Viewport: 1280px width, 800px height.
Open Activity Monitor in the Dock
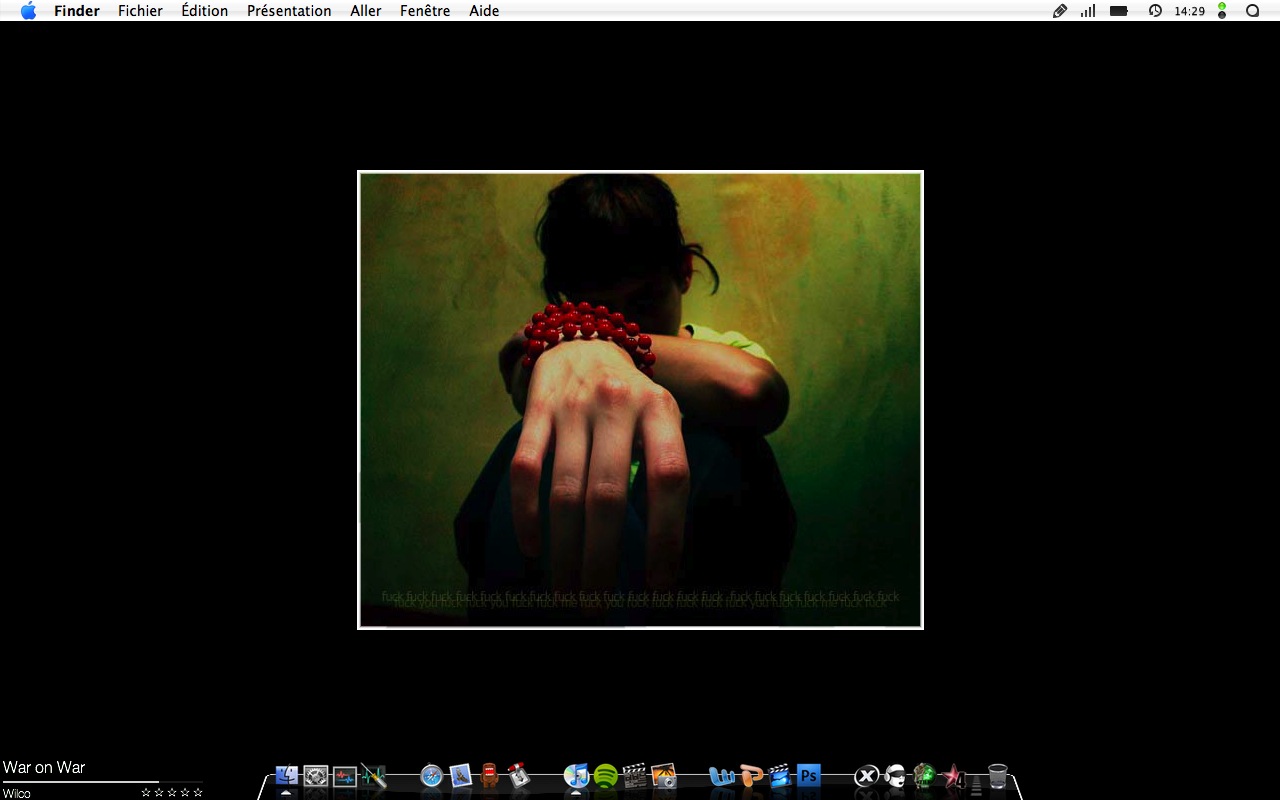coord(345,776)
